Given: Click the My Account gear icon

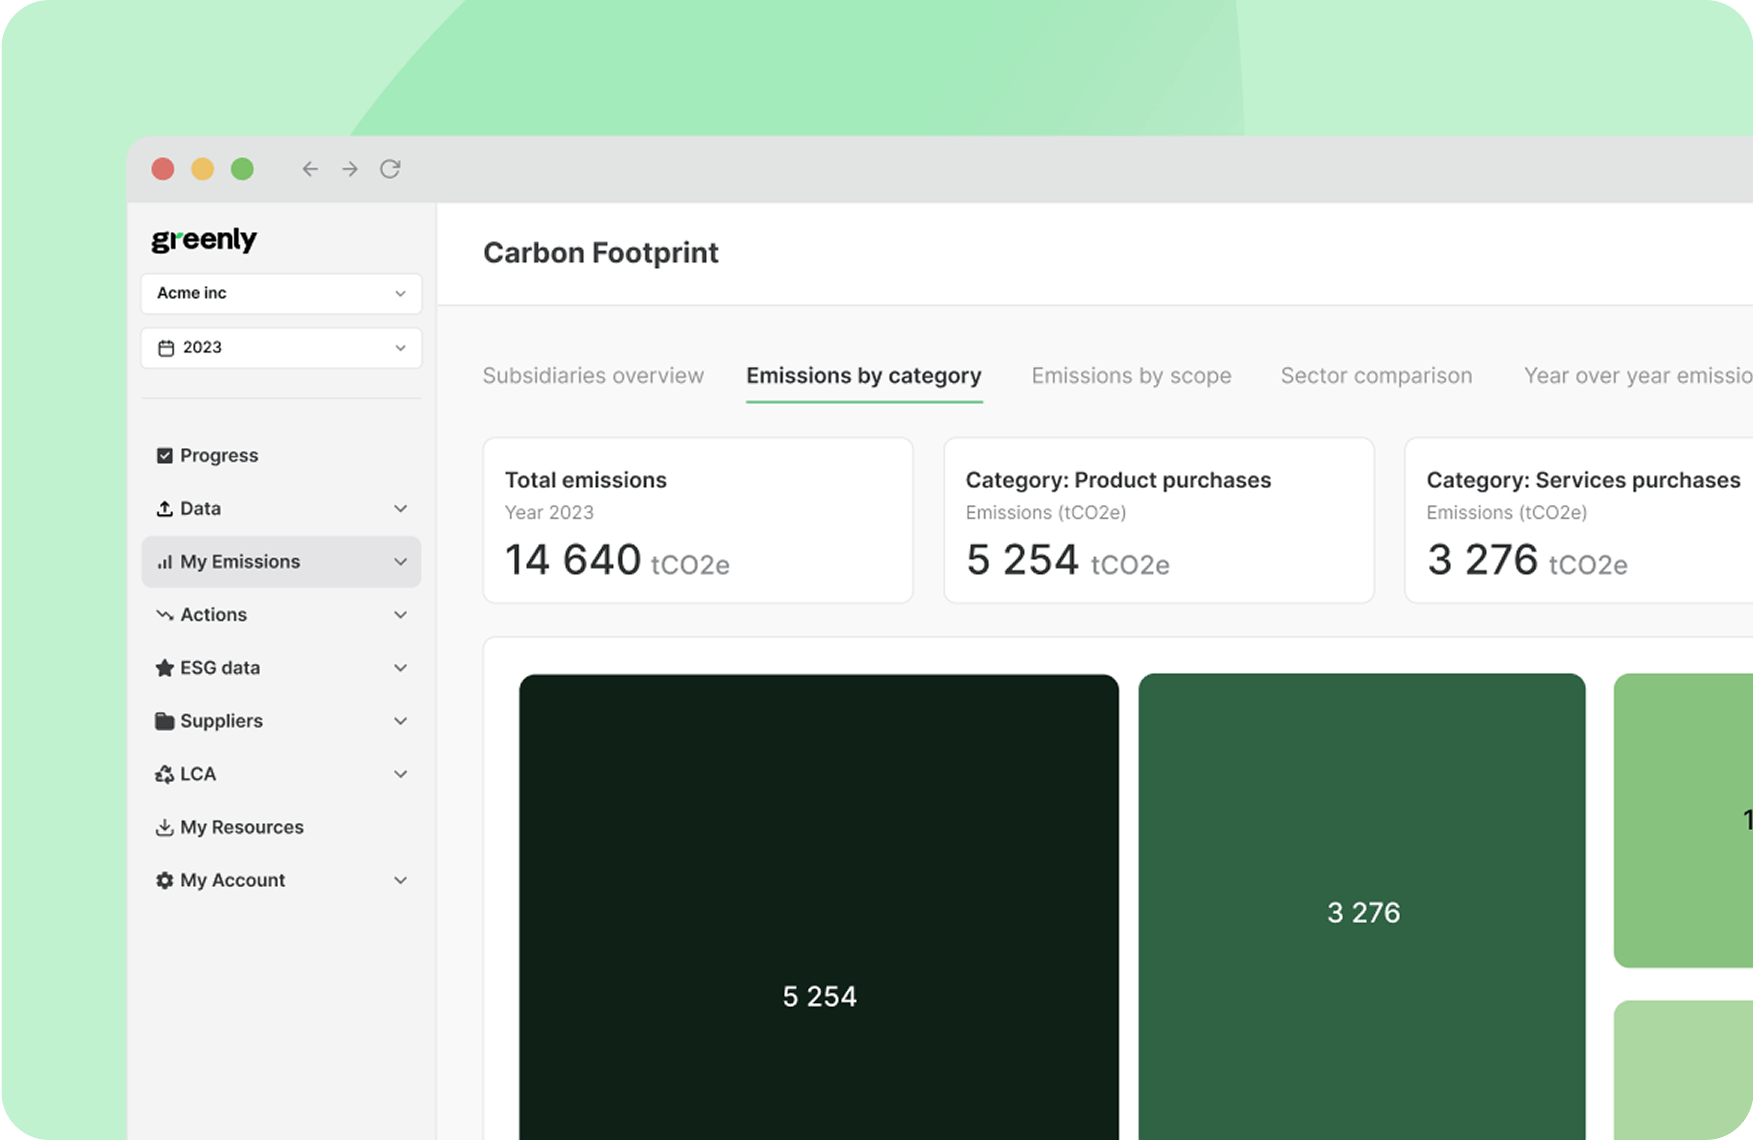Looking at the screenshot, I should [165, 880].
